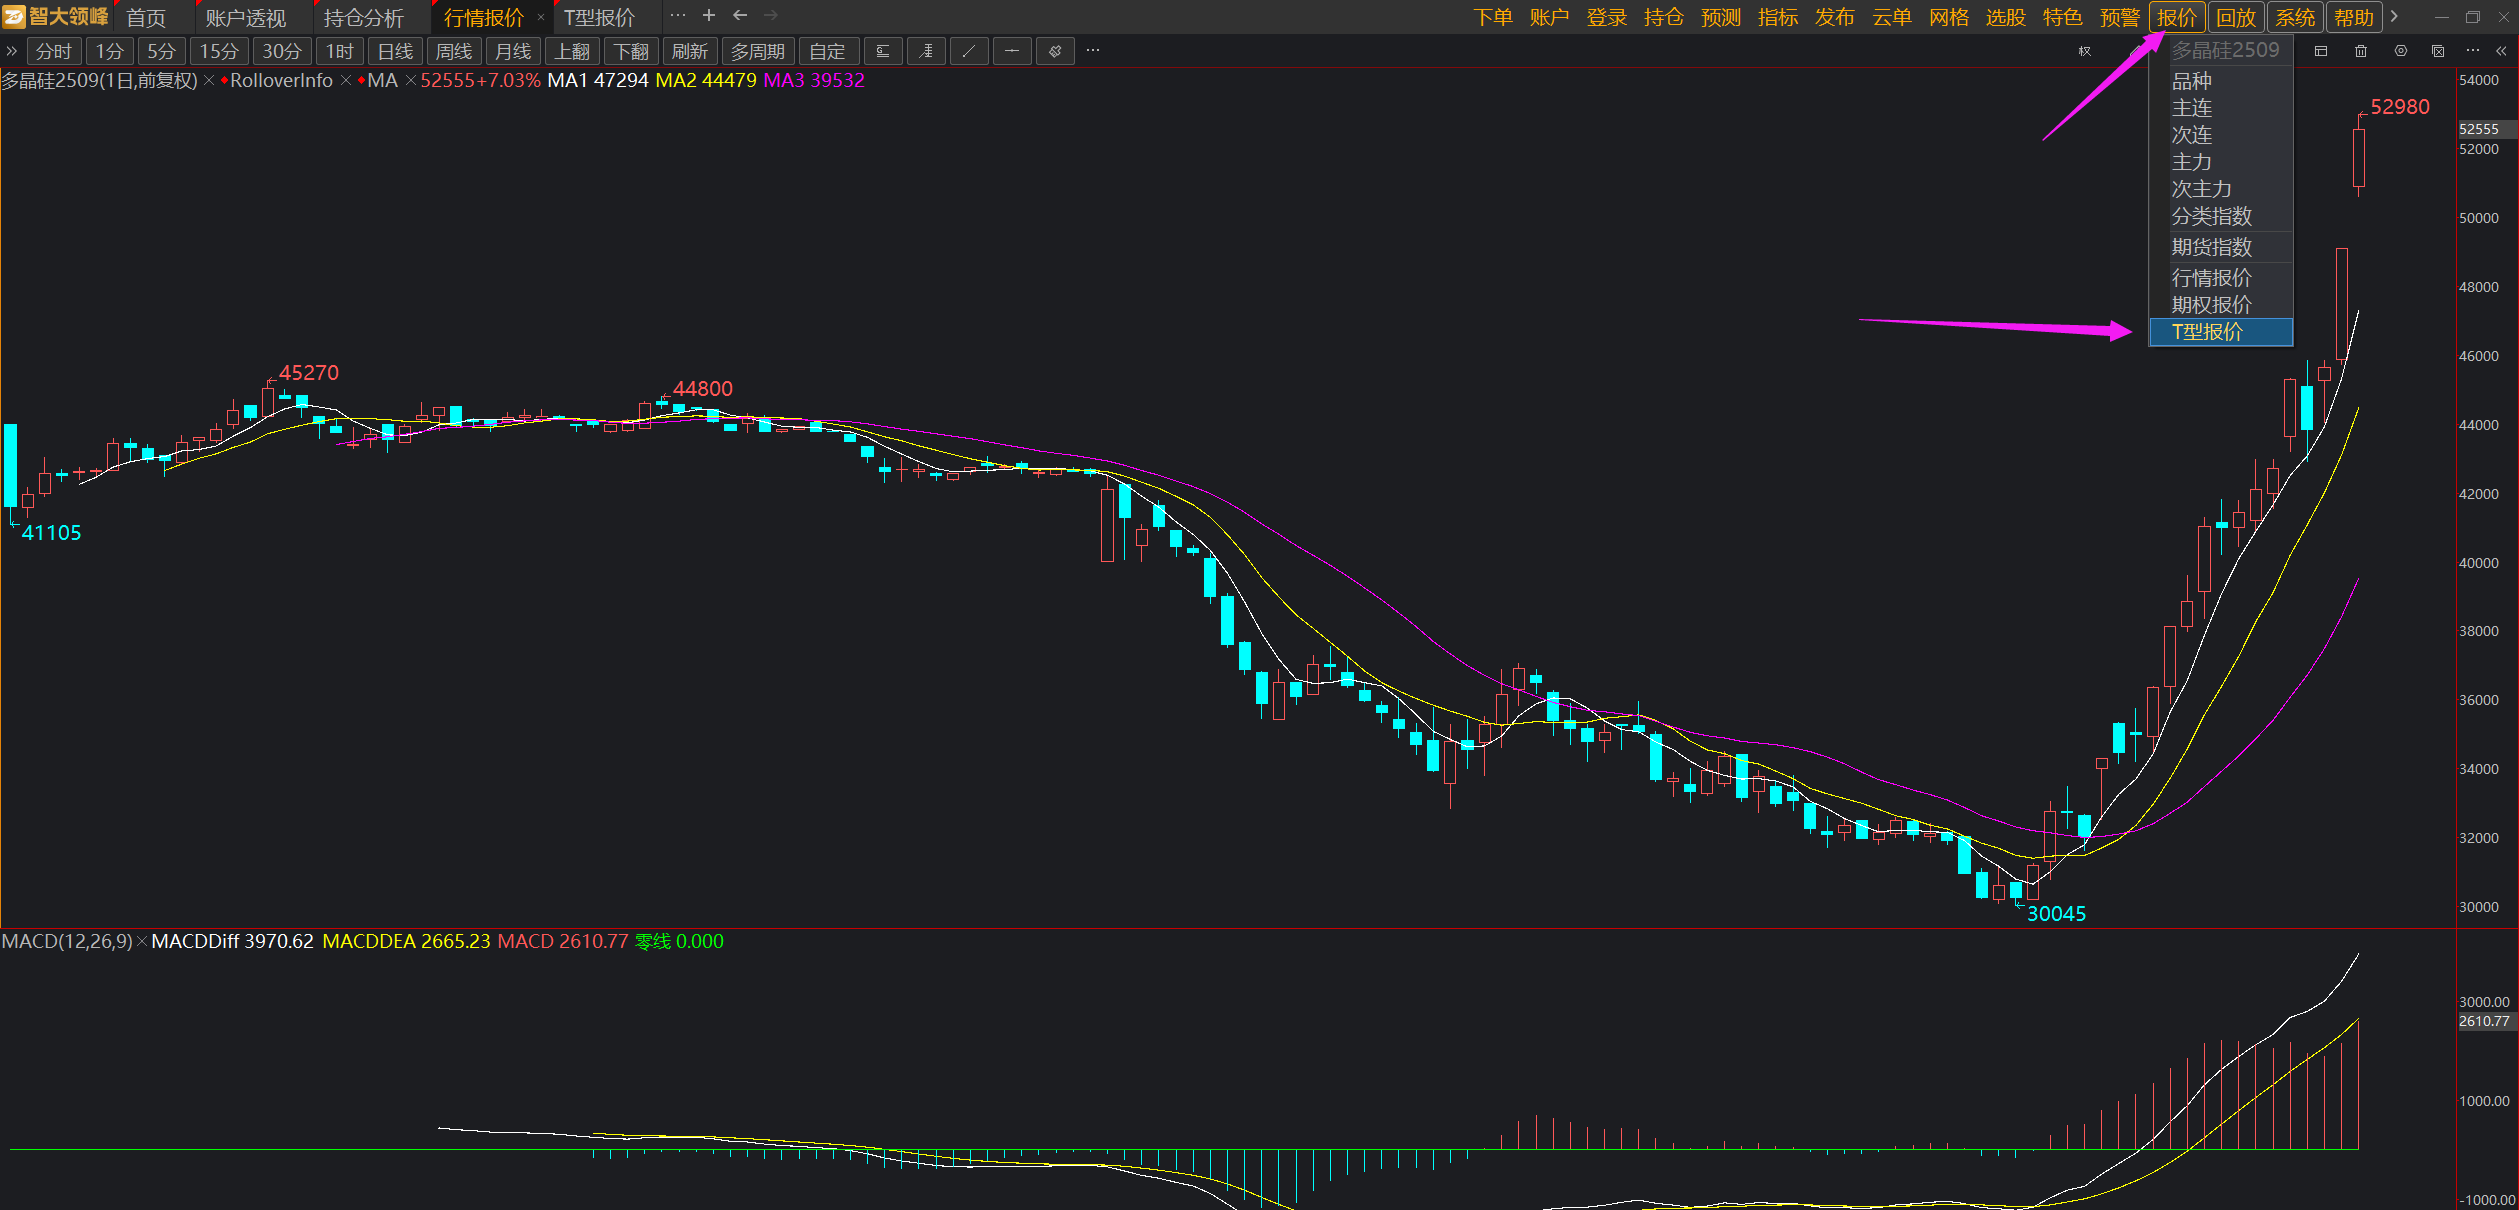Switch chart period to 分时
This screenshot has height=1210, width=2519.
pyautogui.click(x=54, y=51)
